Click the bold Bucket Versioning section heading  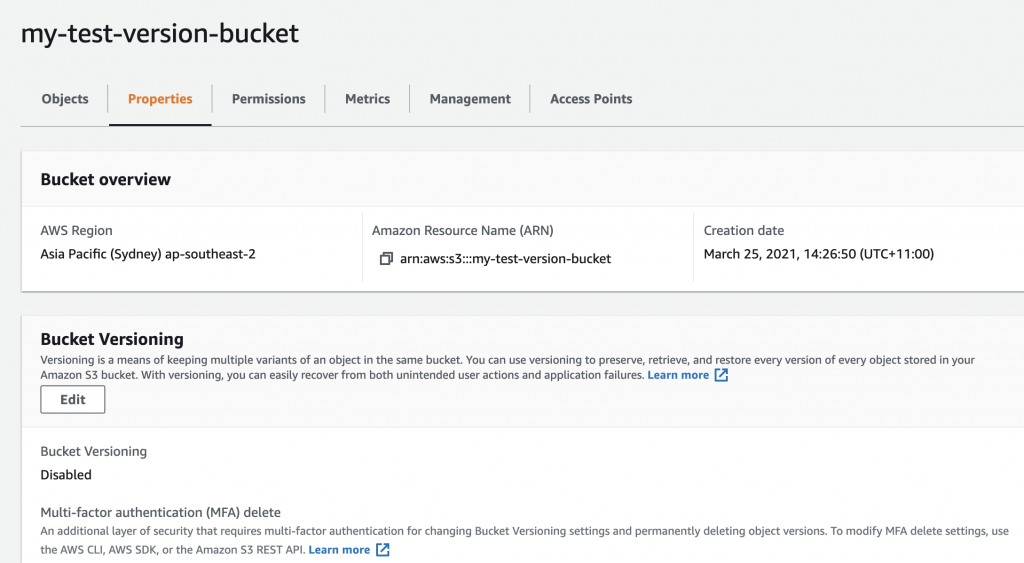coord(112,339)
